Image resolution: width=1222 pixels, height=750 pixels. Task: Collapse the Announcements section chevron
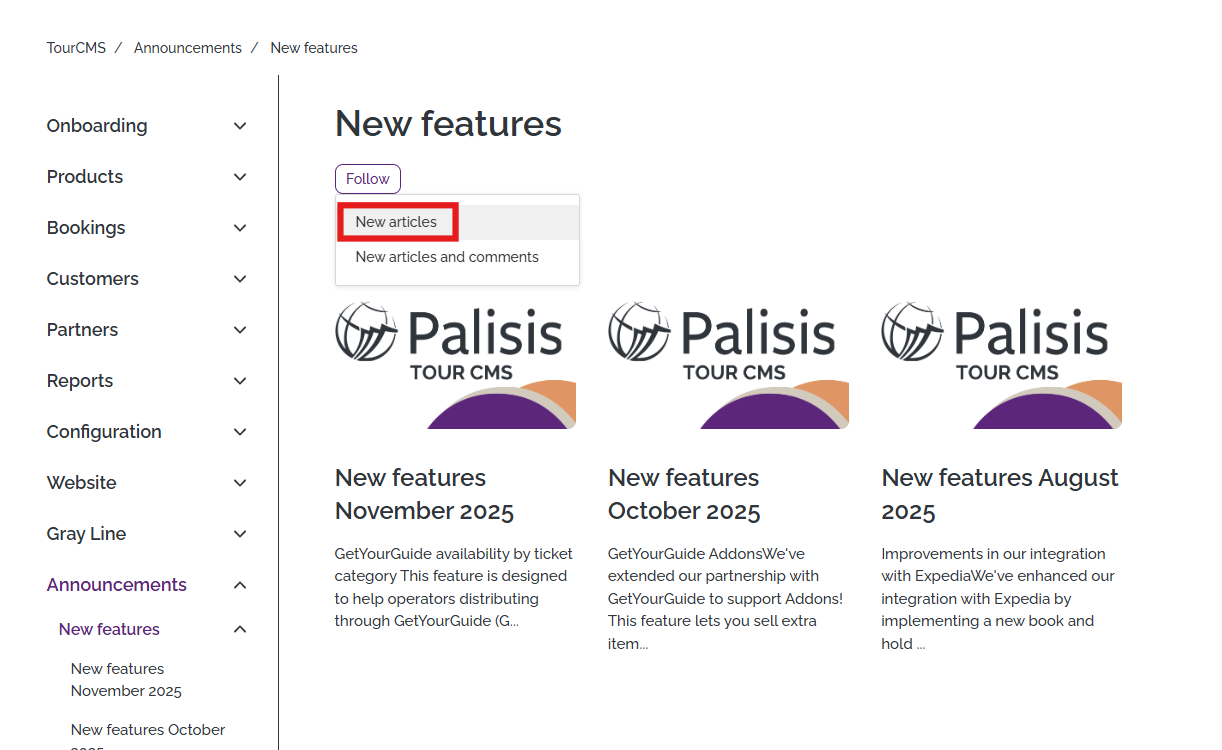coord(240,585)
